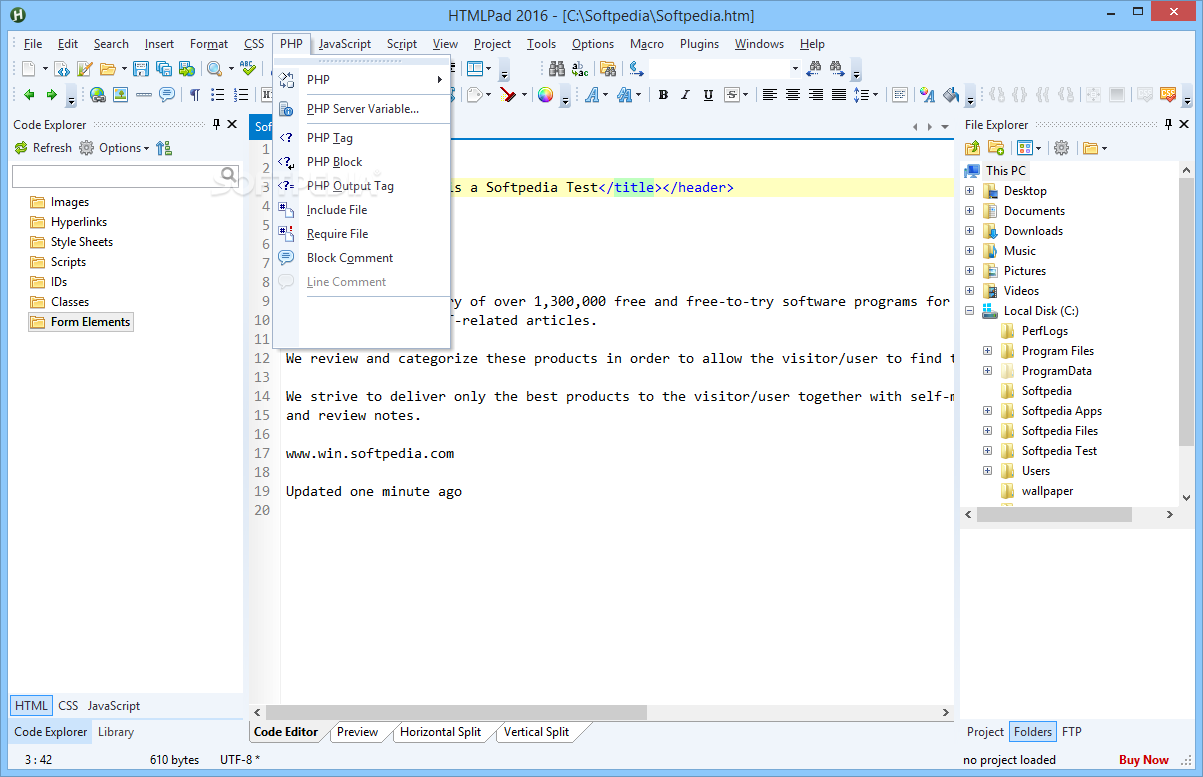Click the UTF-8 encoding status entry
The height and width of the screenshot is (777, 1203).
pyautogui.click(x=240, y=760)
